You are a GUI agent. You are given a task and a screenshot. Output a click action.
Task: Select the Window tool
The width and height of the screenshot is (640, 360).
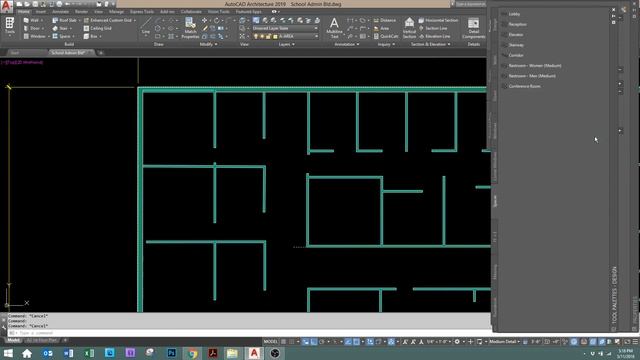coord(35,36)
